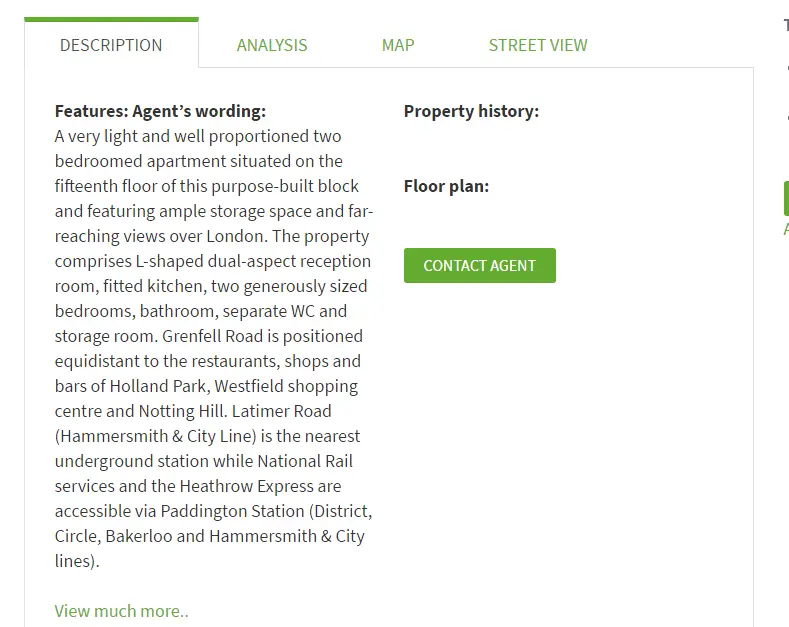The image size is (789, 627).
Task: Click the "Features: Agent's wording:" heading
Action: 160,111
